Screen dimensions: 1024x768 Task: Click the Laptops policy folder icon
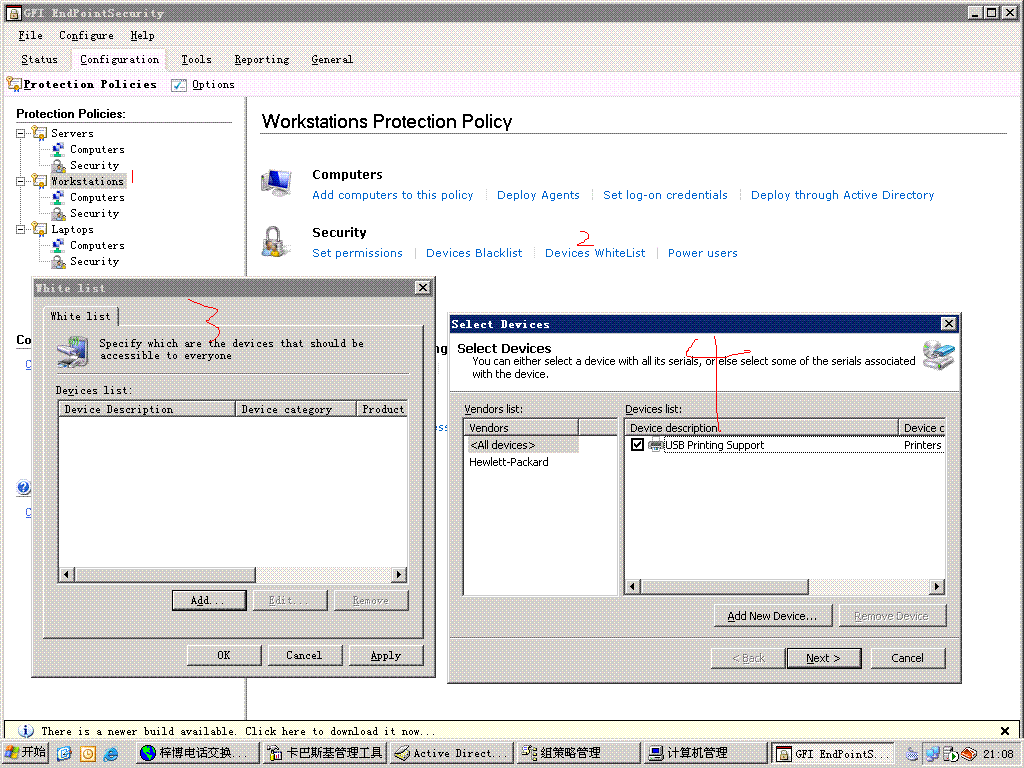39,229
